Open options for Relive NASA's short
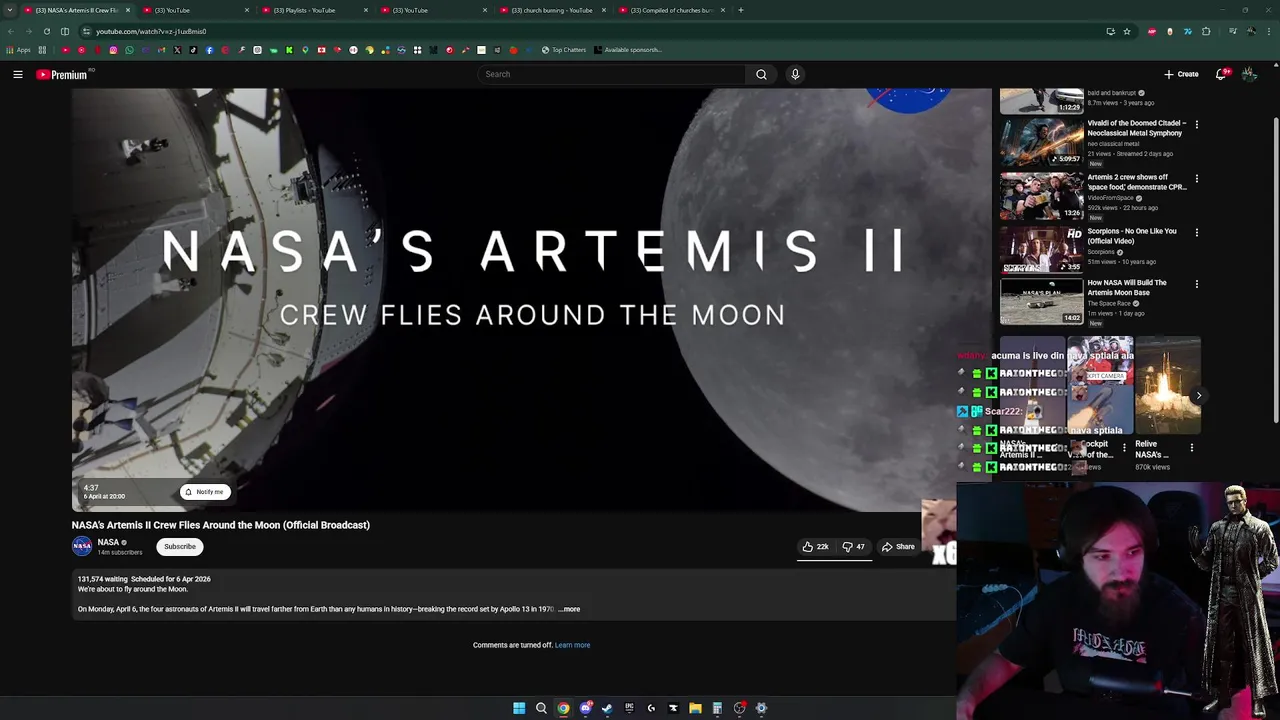Screen dimensions: 1280x720 [1192, 448]
